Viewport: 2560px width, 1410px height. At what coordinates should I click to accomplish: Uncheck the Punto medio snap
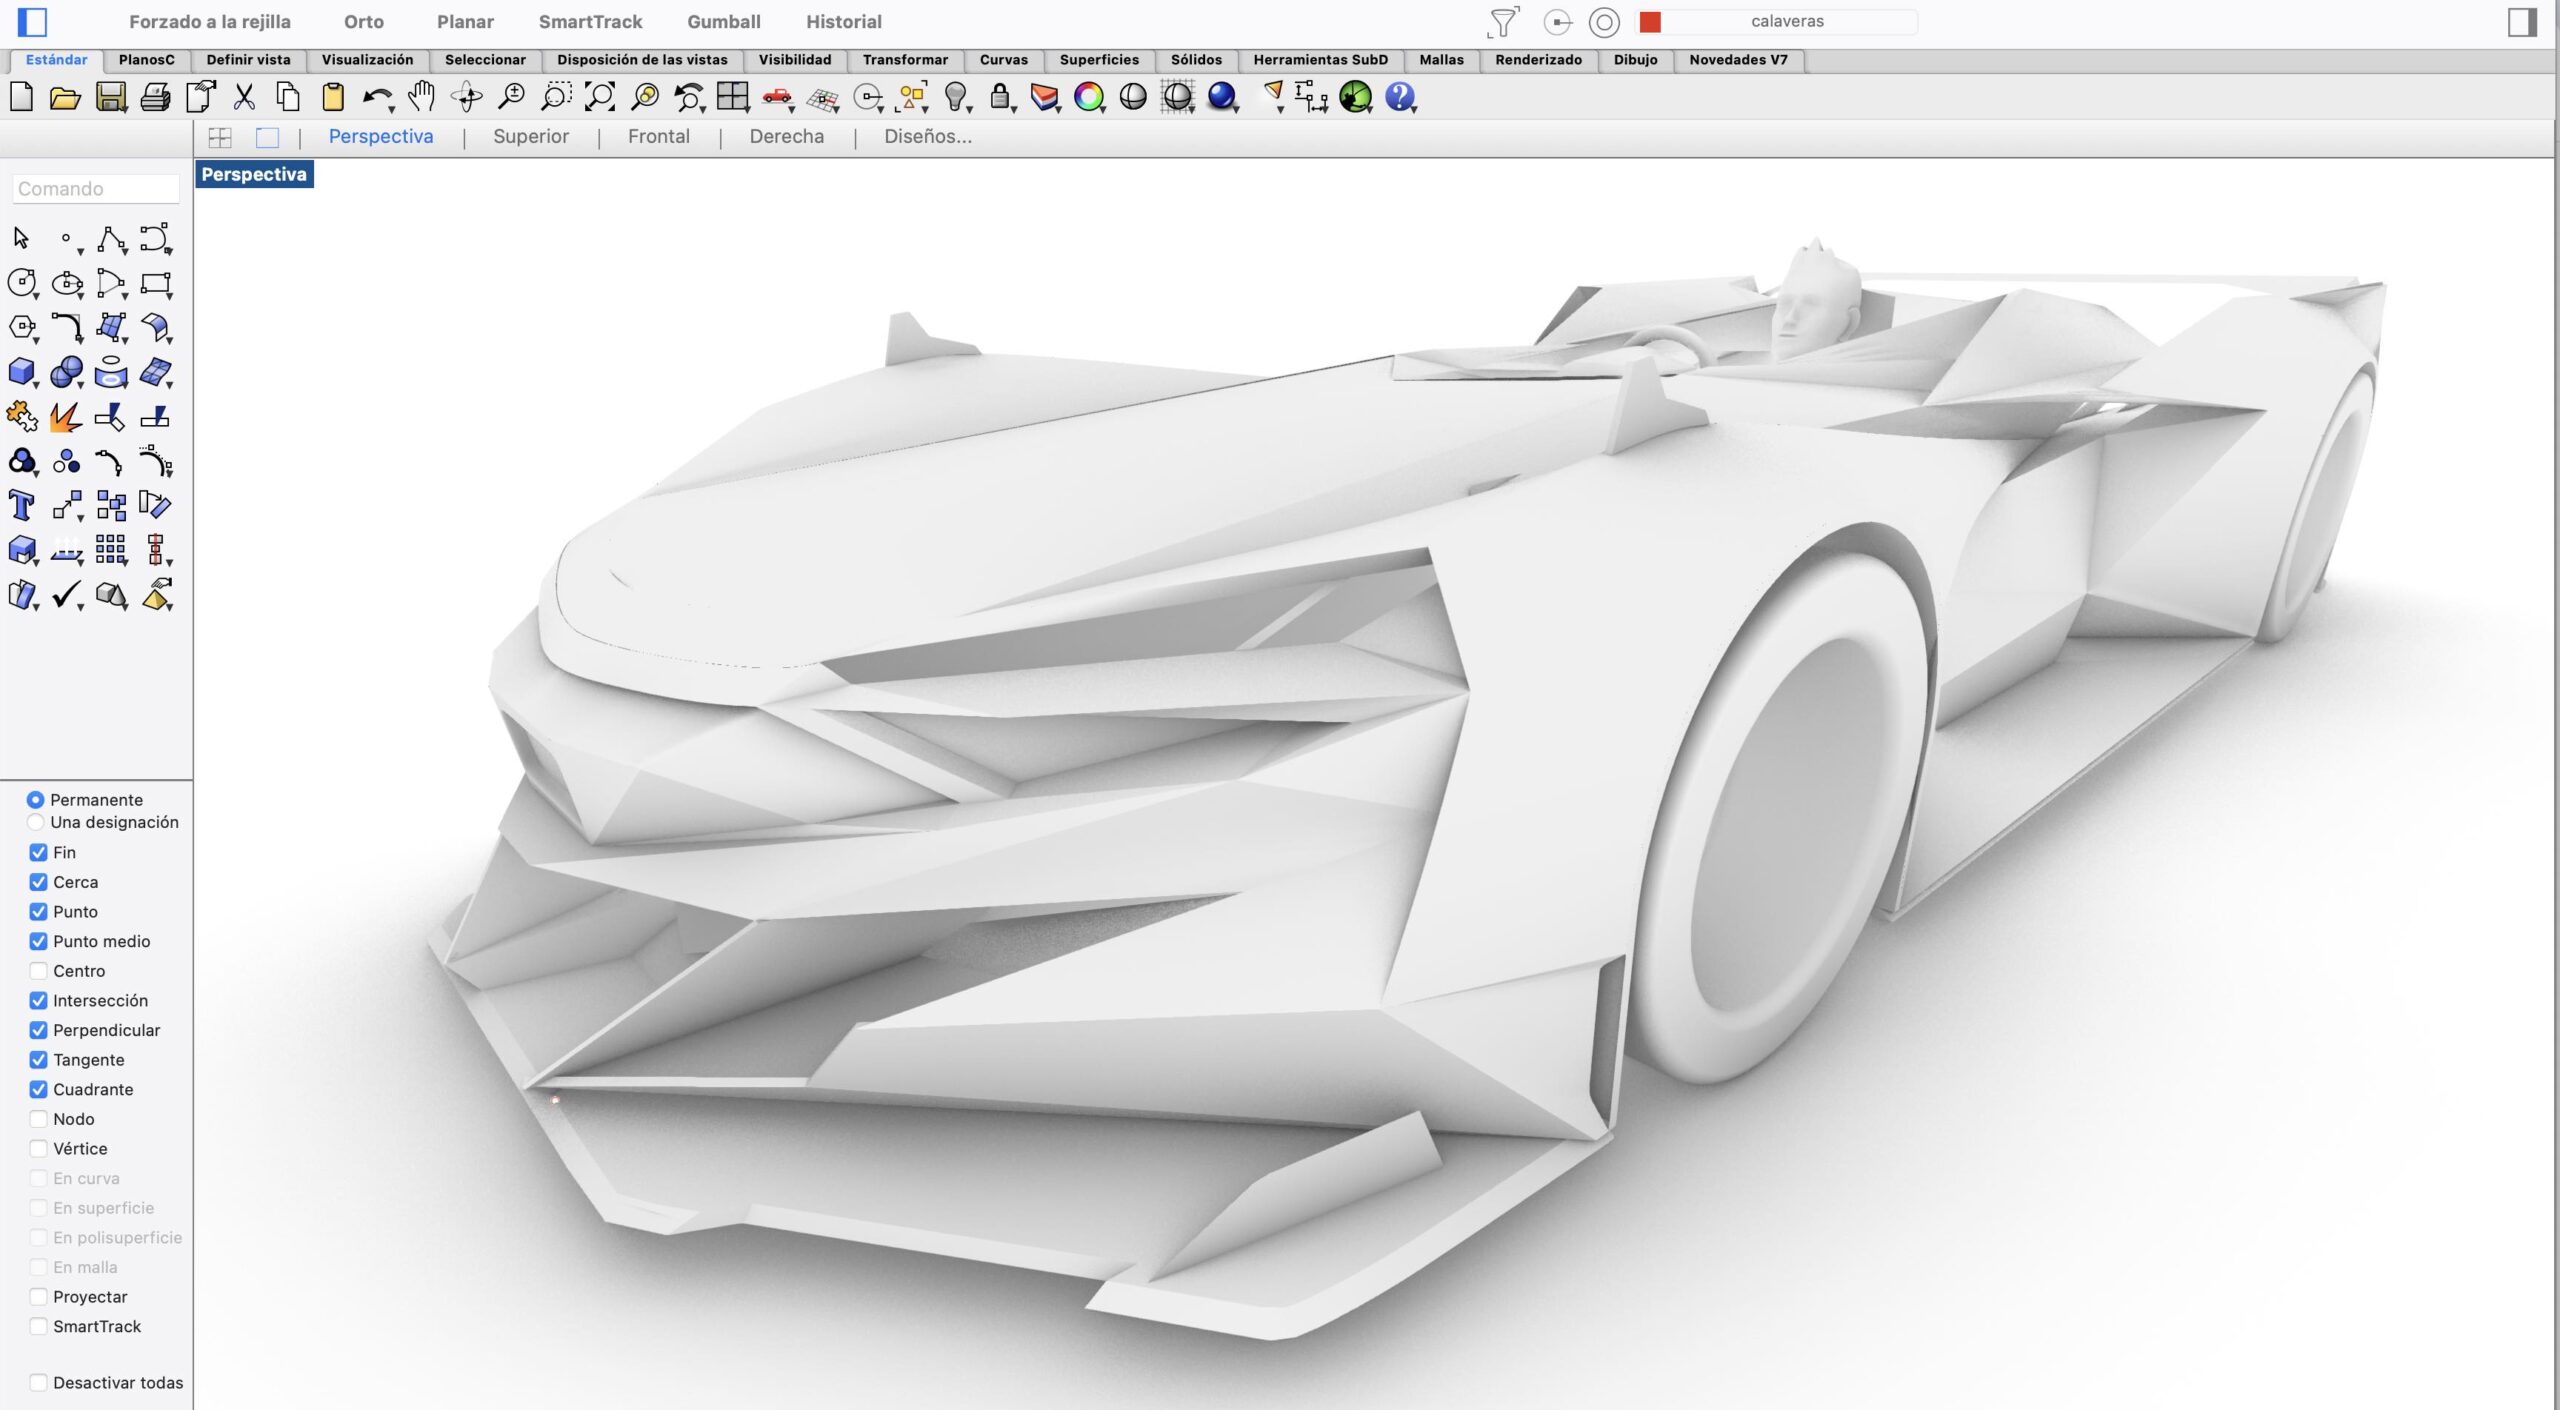(x=38, y=941)
